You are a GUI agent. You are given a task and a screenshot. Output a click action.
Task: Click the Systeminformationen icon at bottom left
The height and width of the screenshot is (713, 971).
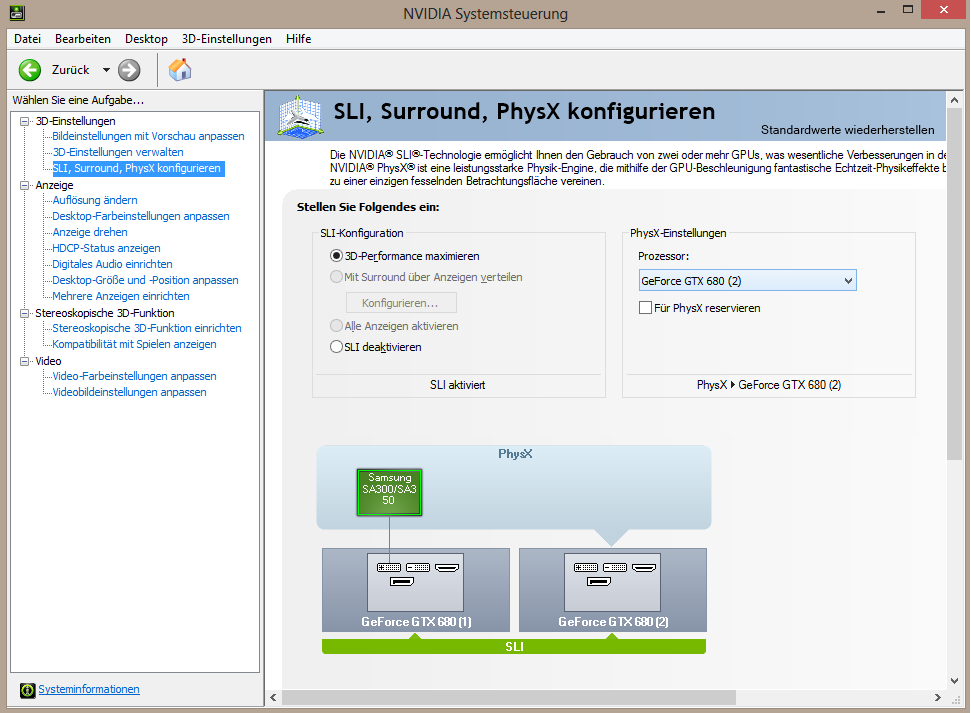27,690
